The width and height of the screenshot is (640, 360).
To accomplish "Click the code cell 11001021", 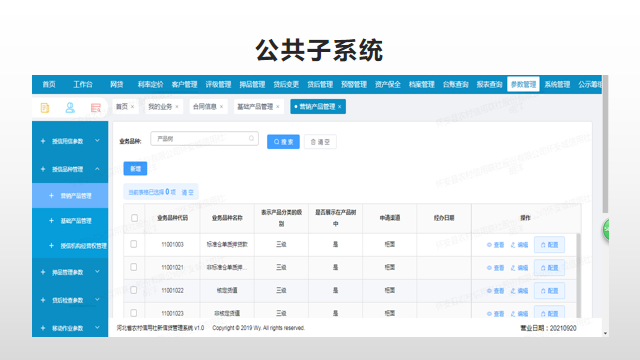I will (172, 267).
